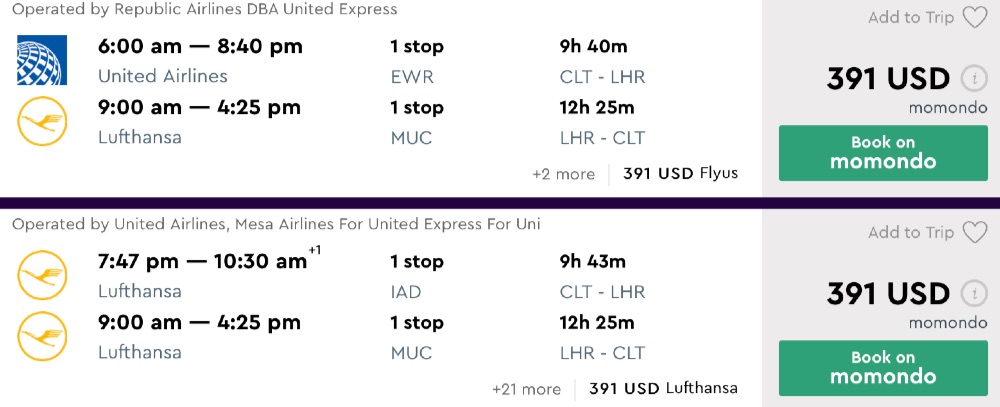Click the first Add to Trip label
1000x407 pixels.
coord(911,17)
